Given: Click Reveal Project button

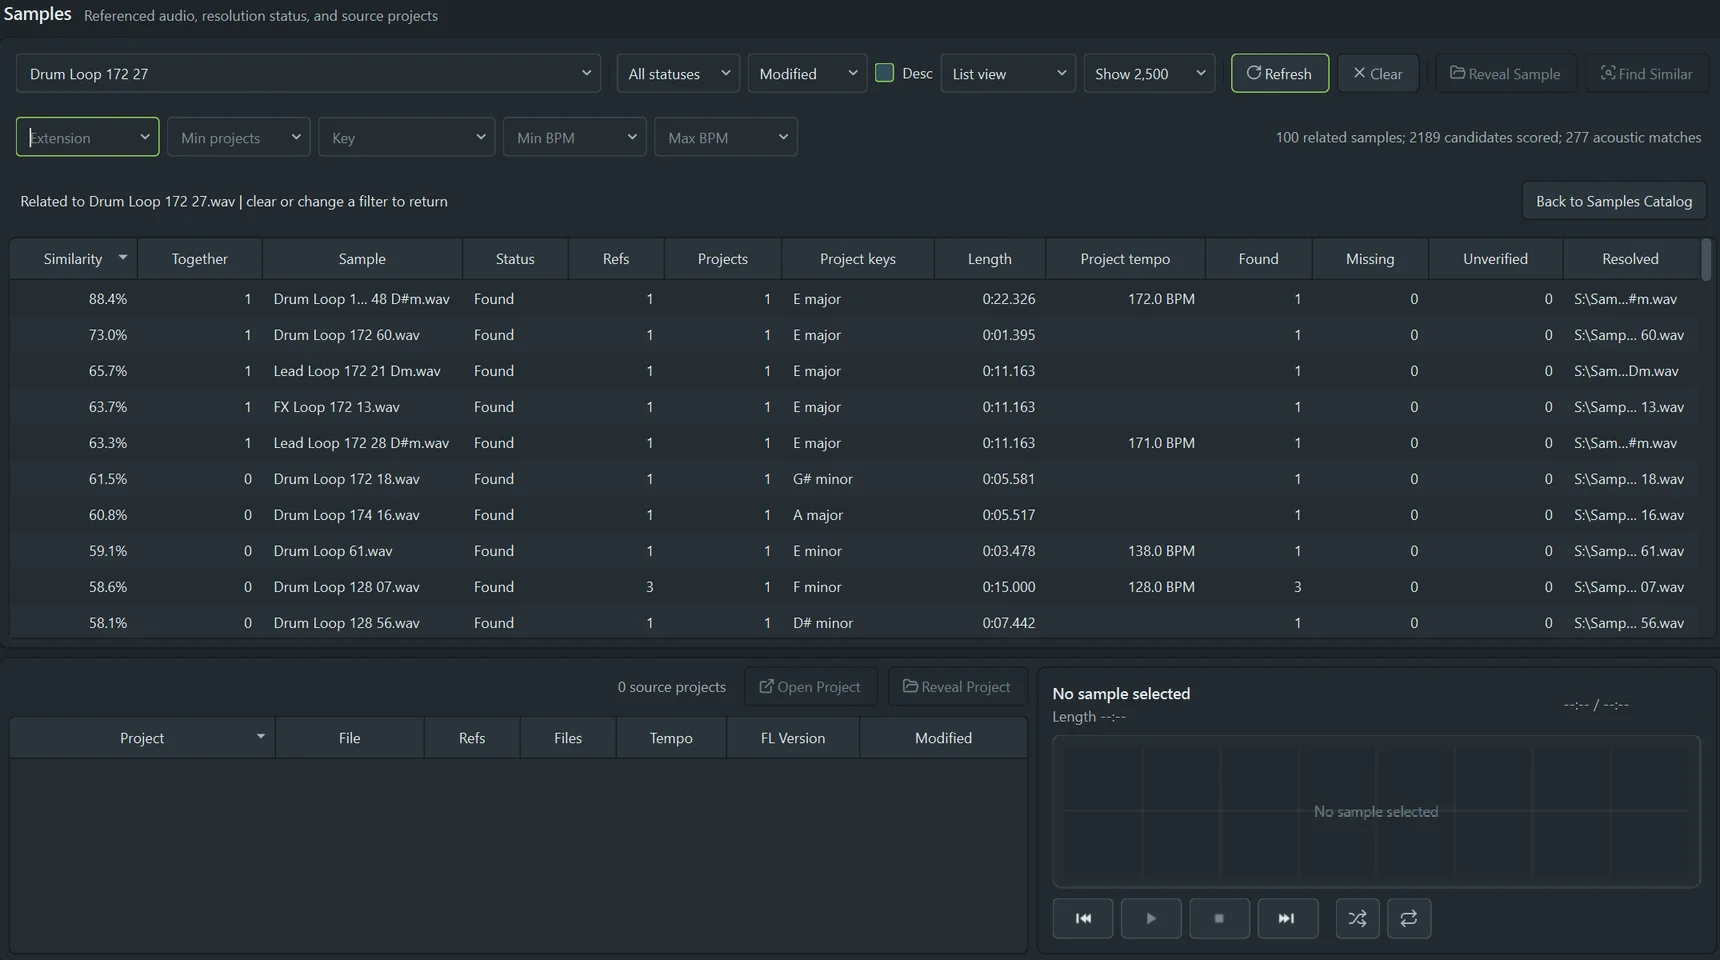Looking at the screenshot, I should tap(958, 686).
